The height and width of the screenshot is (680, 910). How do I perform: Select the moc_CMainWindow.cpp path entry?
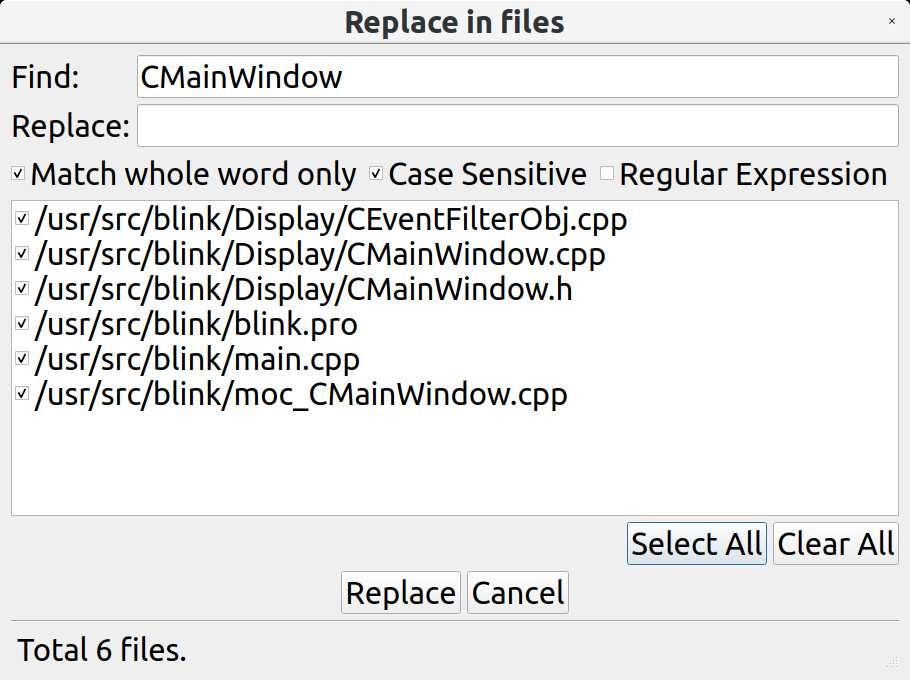click(x=301, y=394)
